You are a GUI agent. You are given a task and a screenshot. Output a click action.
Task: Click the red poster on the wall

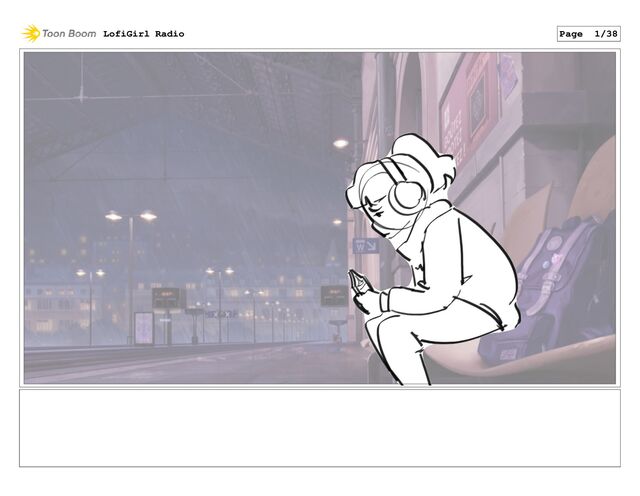468,110
